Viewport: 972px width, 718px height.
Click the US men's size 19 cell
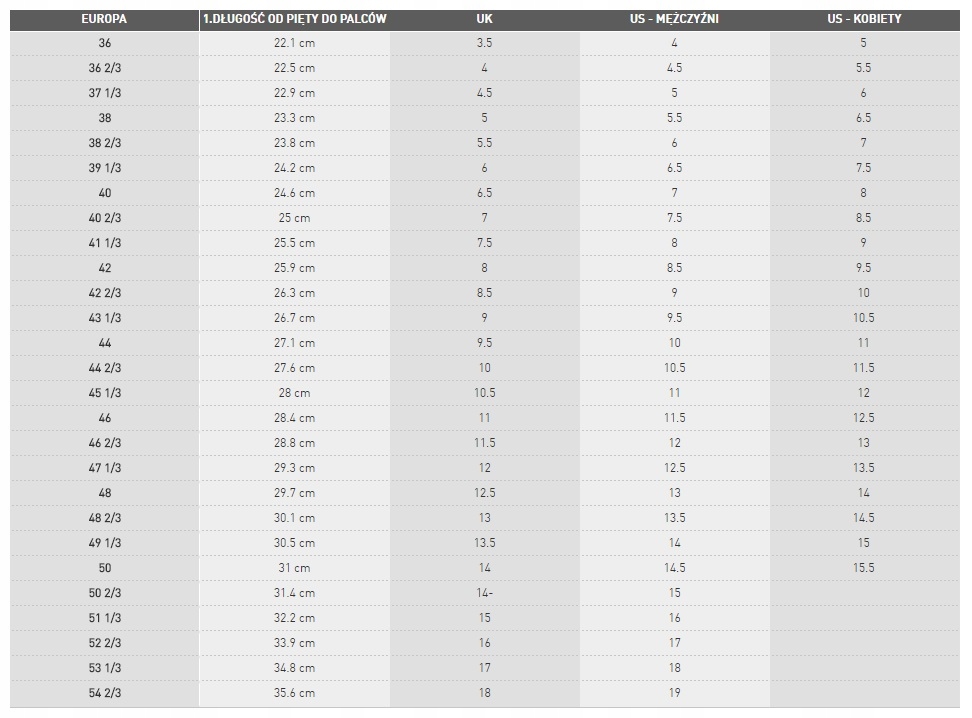tap(674, 693)
